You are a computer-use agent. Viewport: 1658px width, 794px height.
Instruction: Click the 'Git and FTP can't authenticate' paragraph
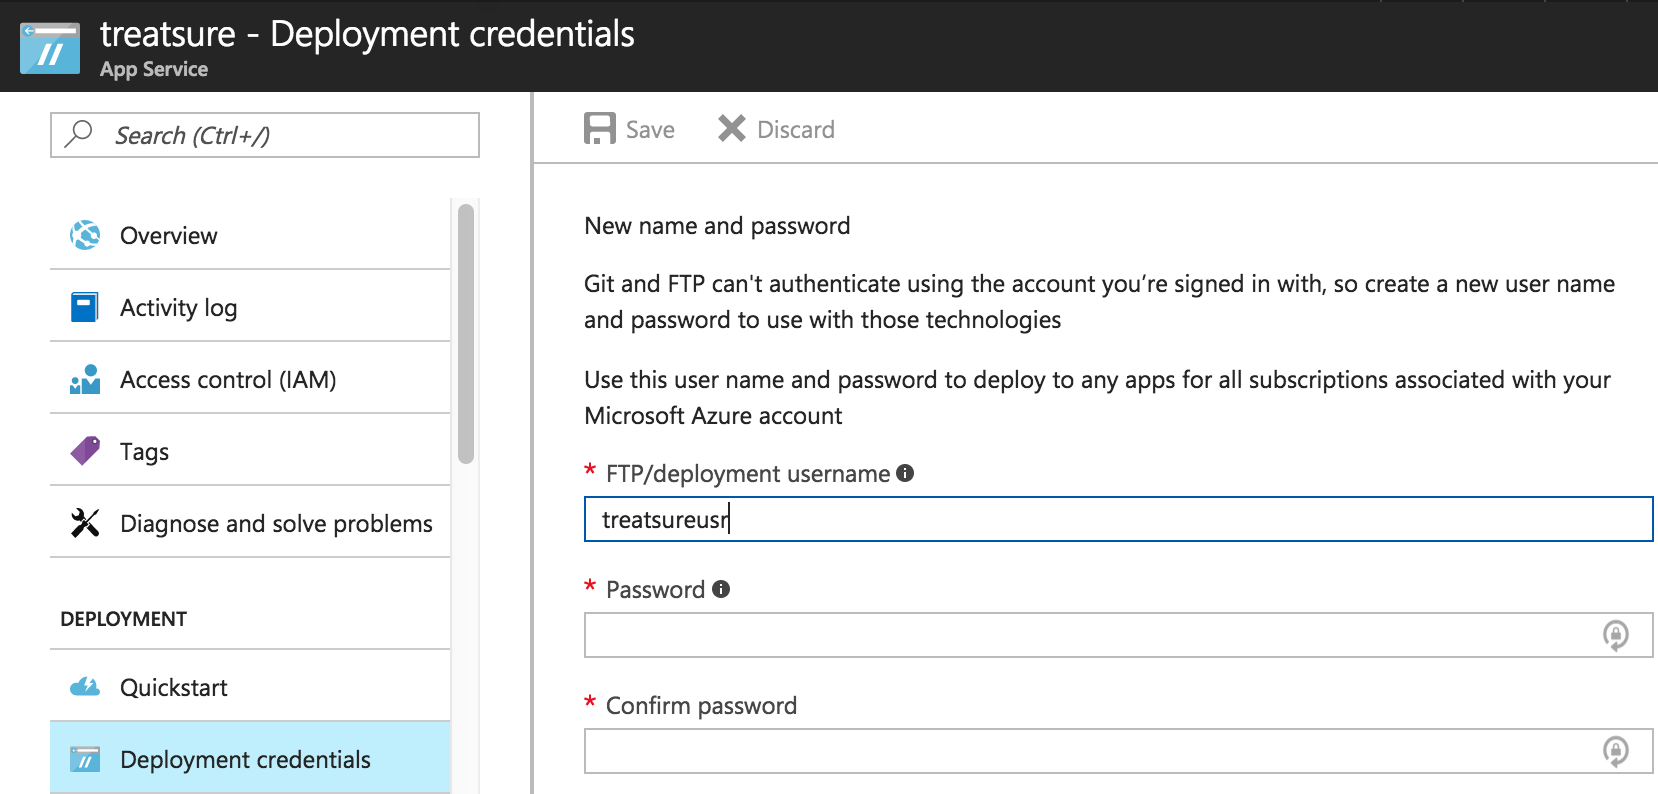click(1100, 302)
